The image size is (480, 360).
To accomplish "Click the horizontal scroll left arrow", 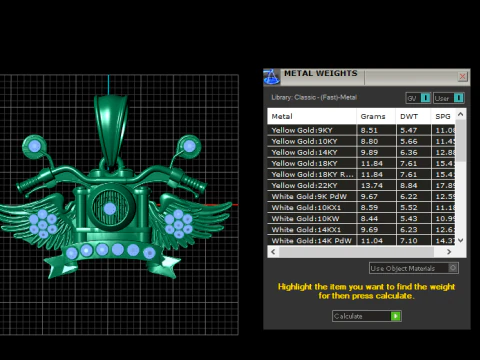I will coord(273,252).
